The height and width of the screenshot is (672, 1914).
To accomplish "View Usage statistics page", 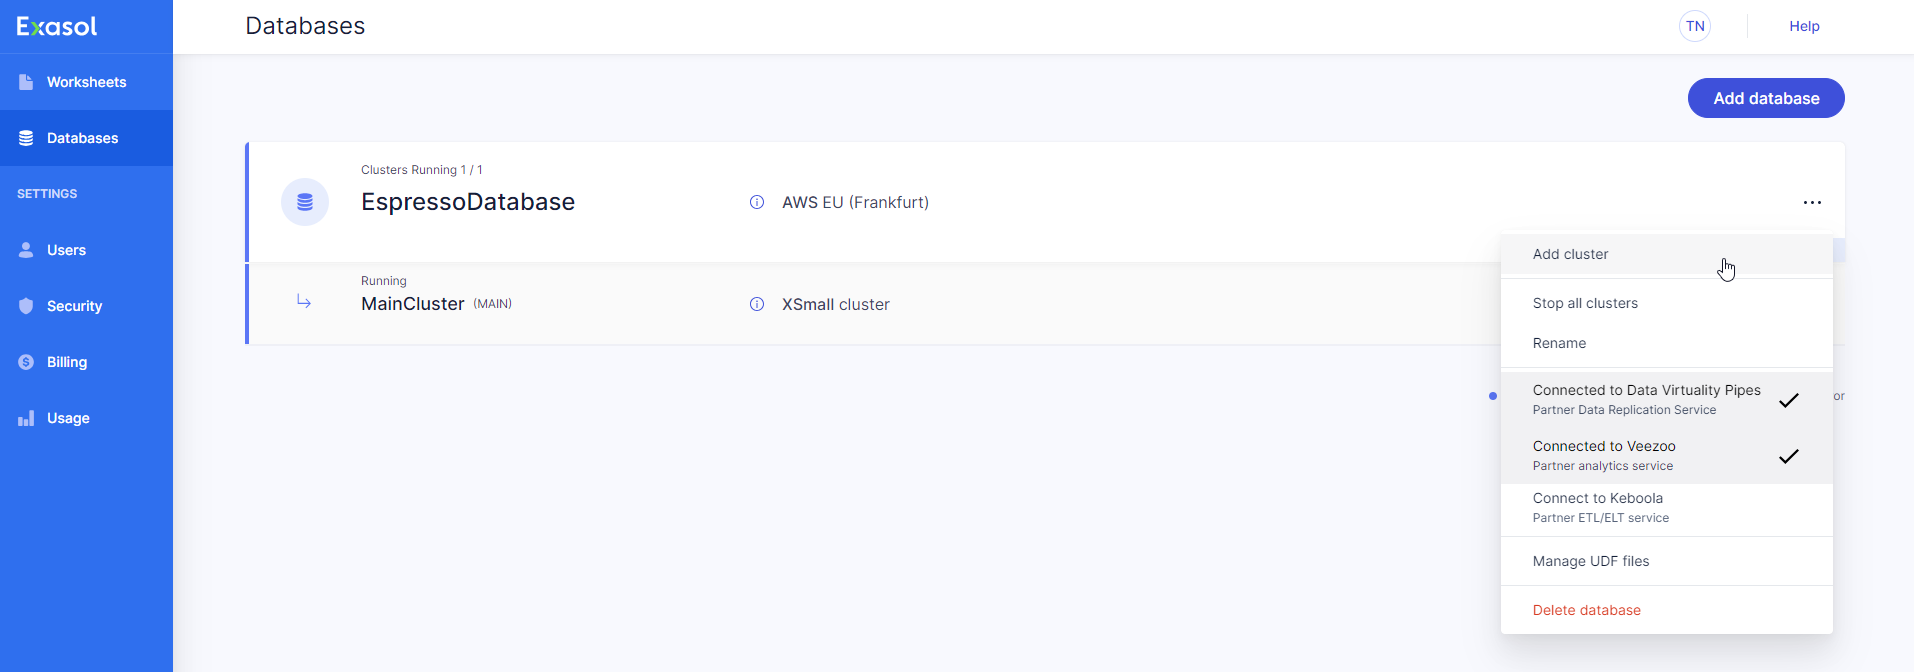I will point(68,418).
